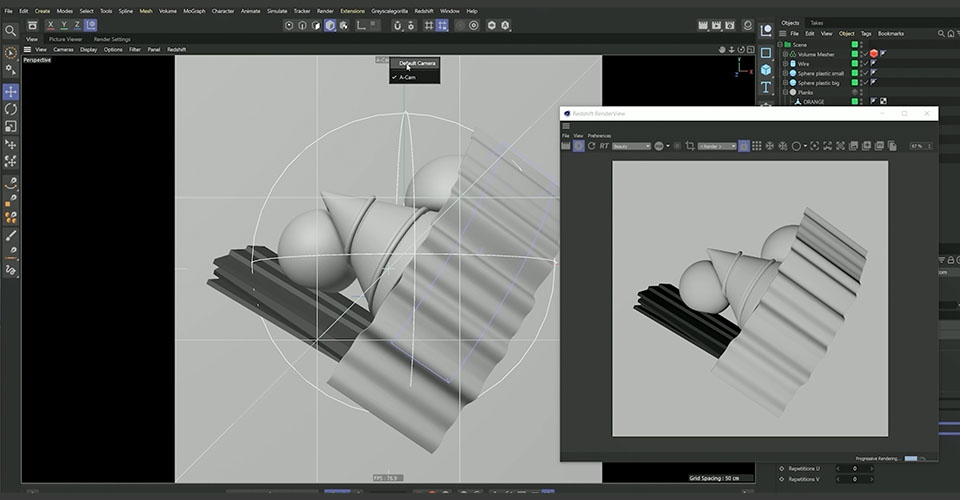960x500 pixels.
Task: Open the Beauty AOV dropdown in RenderView
Action: pos(631,146)
